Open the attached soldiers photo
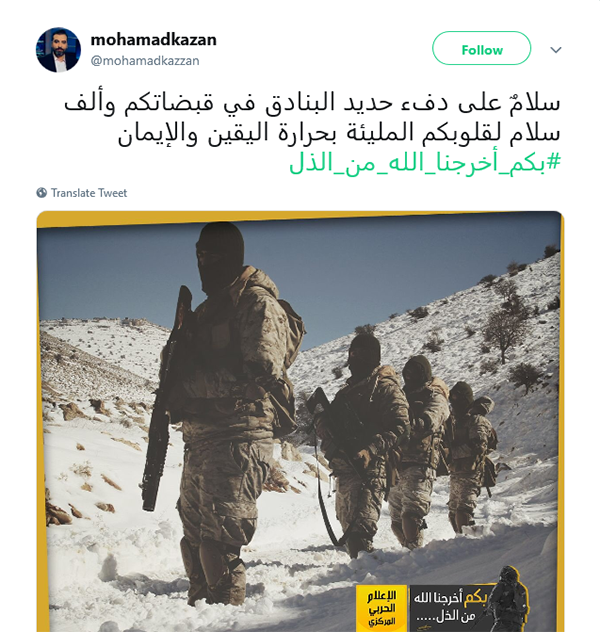 tap(300, 421)
